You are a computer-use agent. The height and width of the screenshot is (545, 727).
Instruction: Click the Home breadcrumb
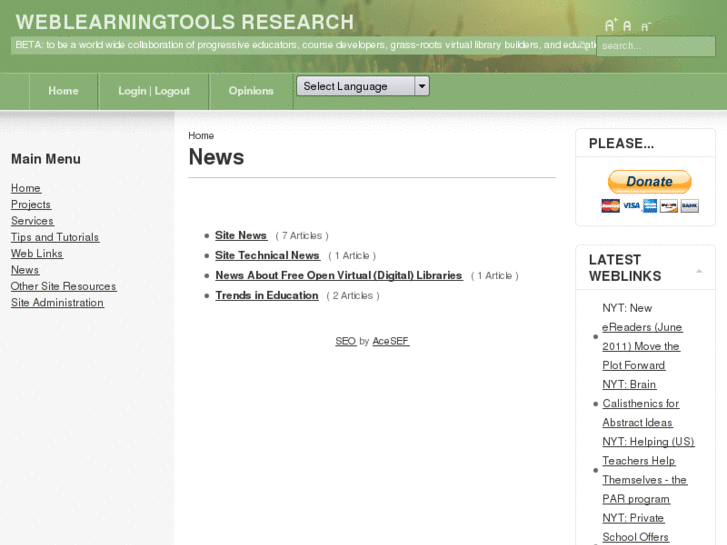[x=201, y=135]
